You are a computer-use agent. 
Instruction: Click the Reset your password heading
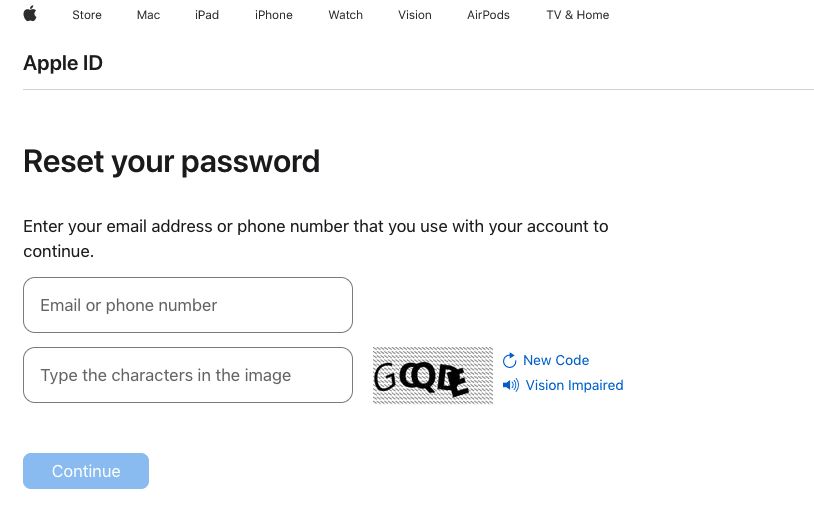(x=171, y=161)
